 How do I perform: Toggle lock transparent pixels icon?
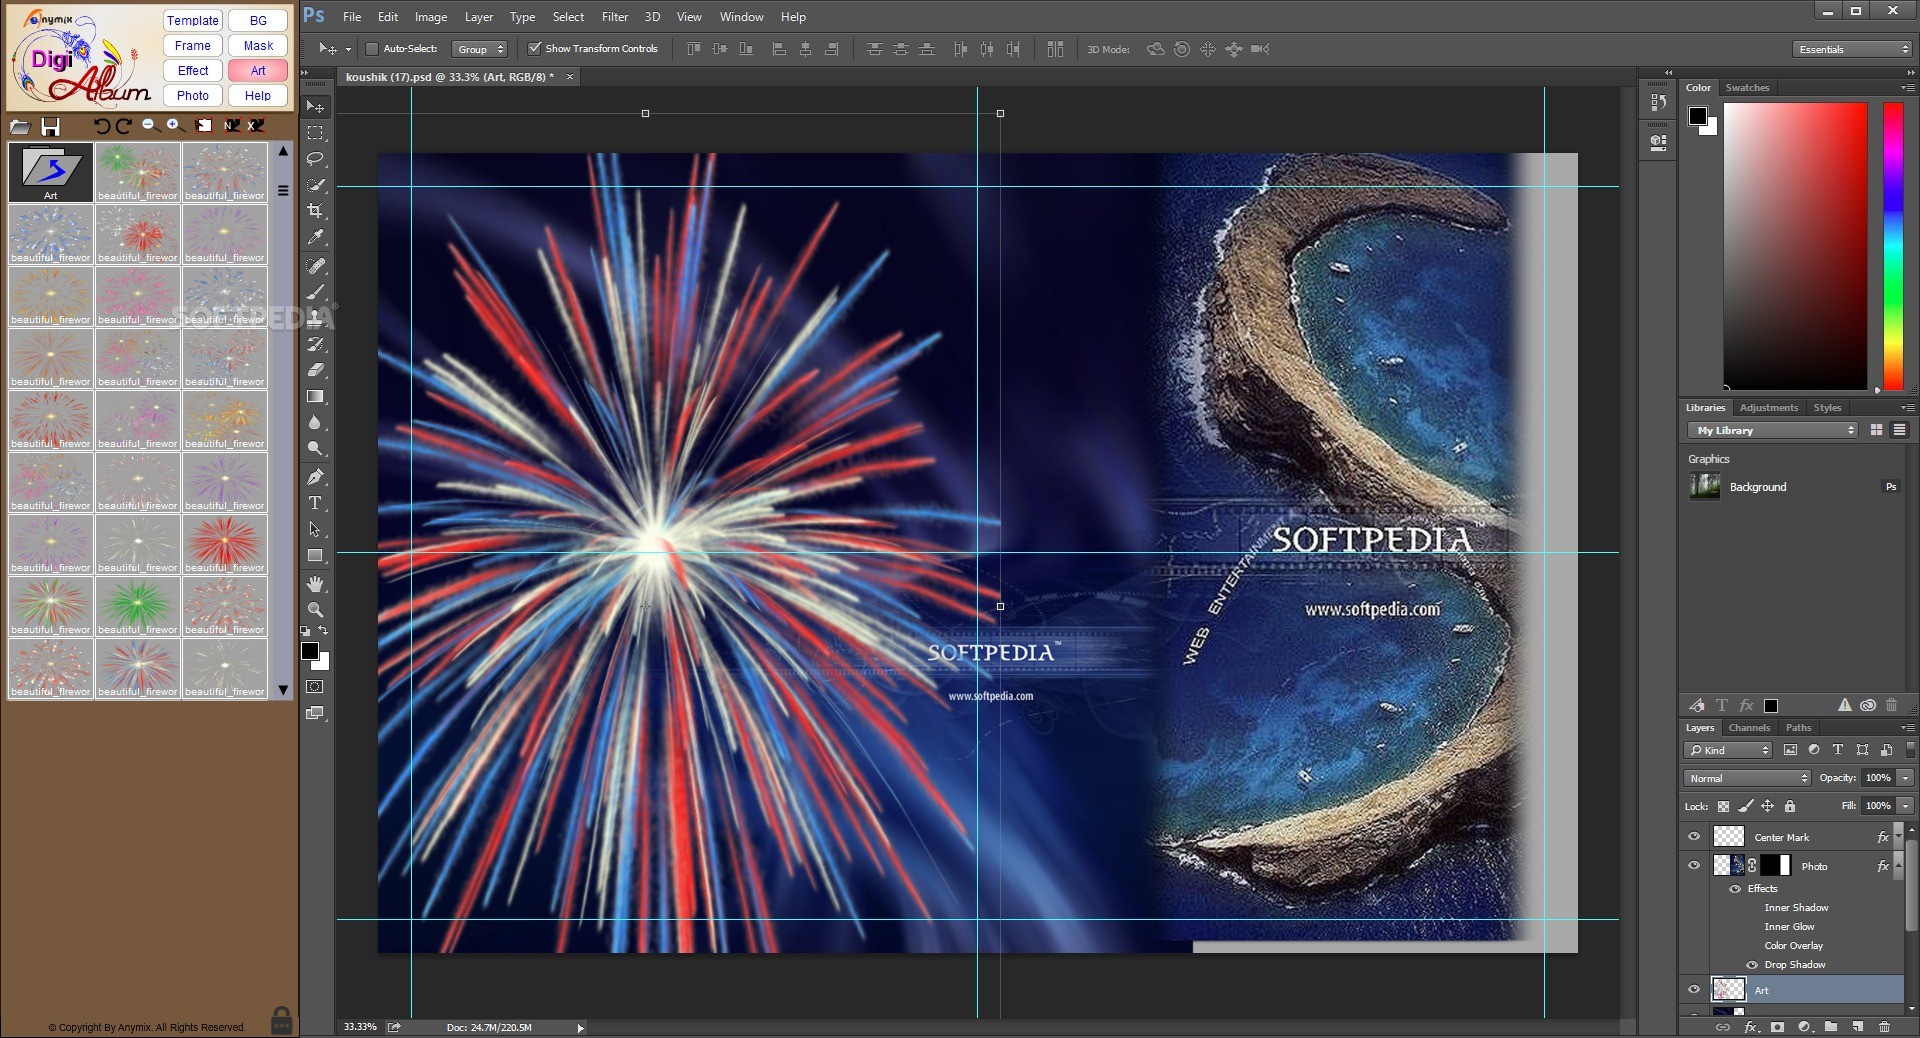(1723, 806)
